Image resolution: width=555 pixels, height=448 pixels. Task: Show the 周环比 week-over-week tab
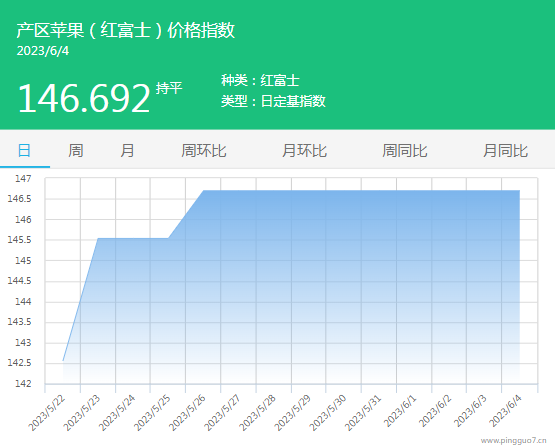point(204,150)
